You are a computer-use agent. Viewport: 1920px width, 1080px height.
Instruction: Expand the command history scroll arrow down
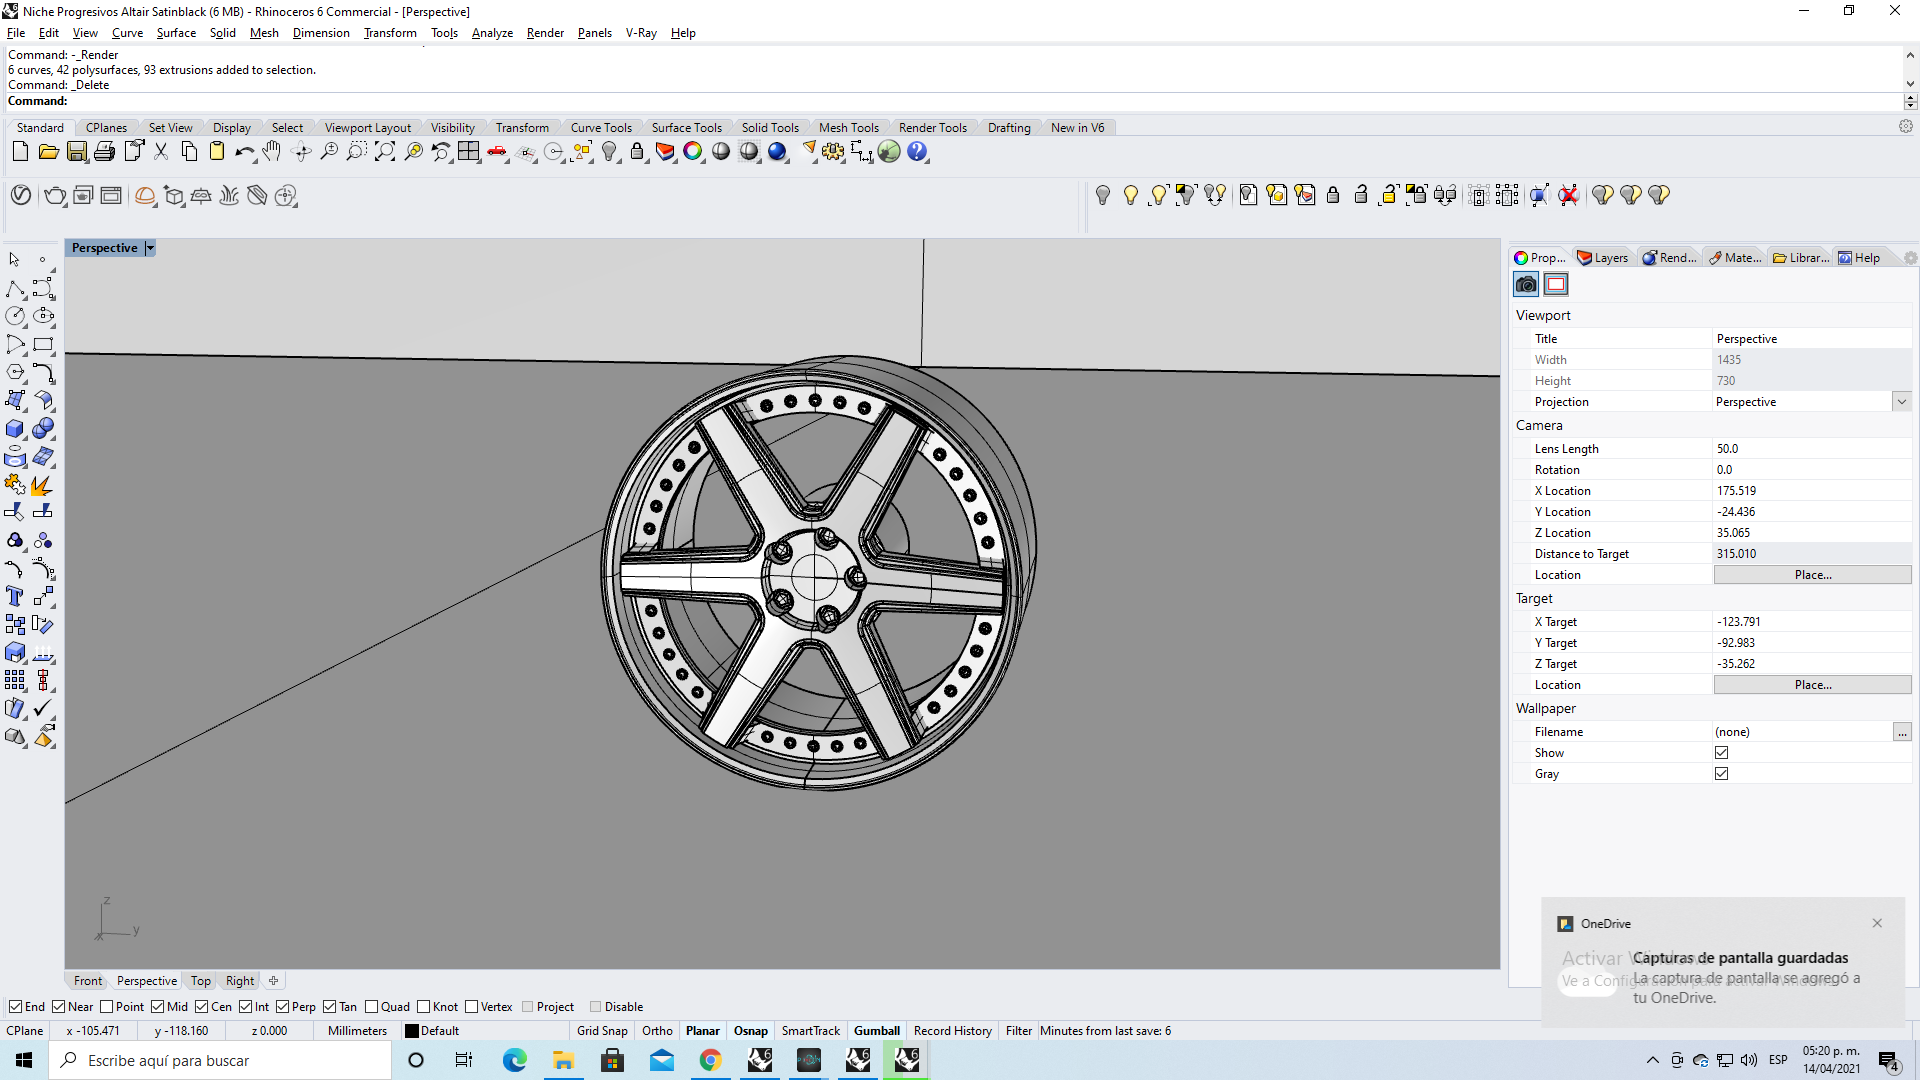1910,84
